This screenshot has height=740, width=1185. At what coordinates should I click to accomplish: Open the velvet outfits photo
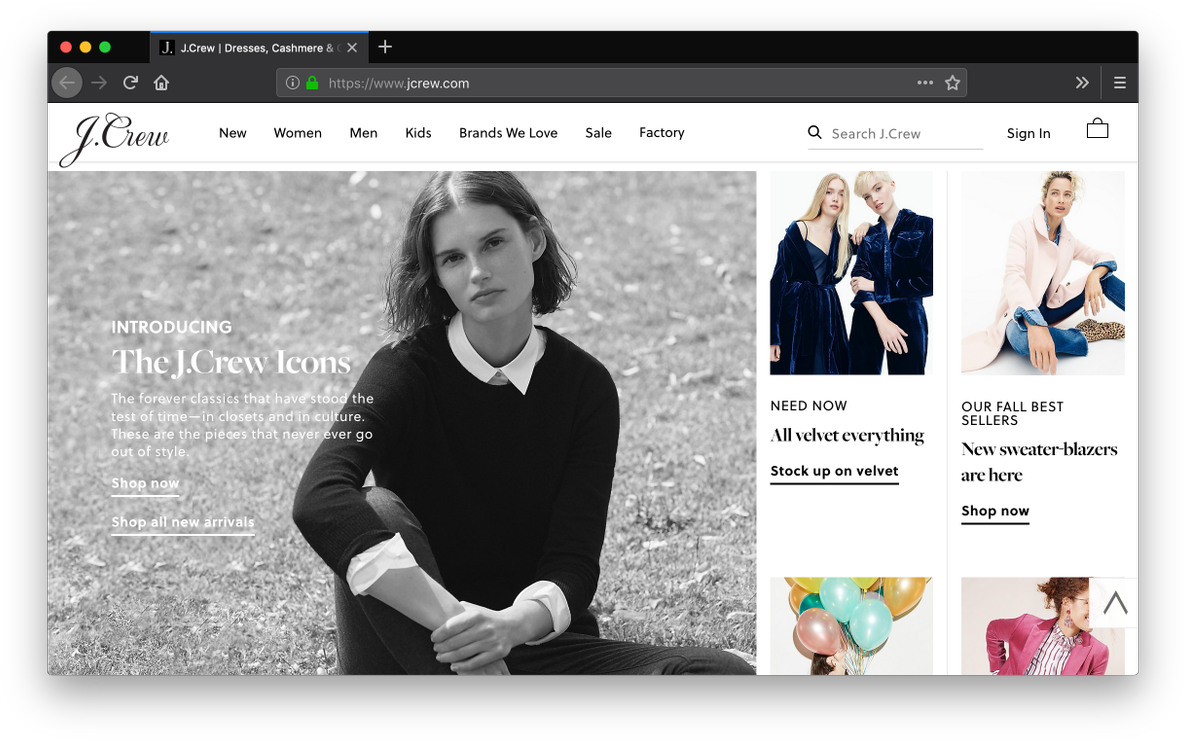(x=851, y=273)
